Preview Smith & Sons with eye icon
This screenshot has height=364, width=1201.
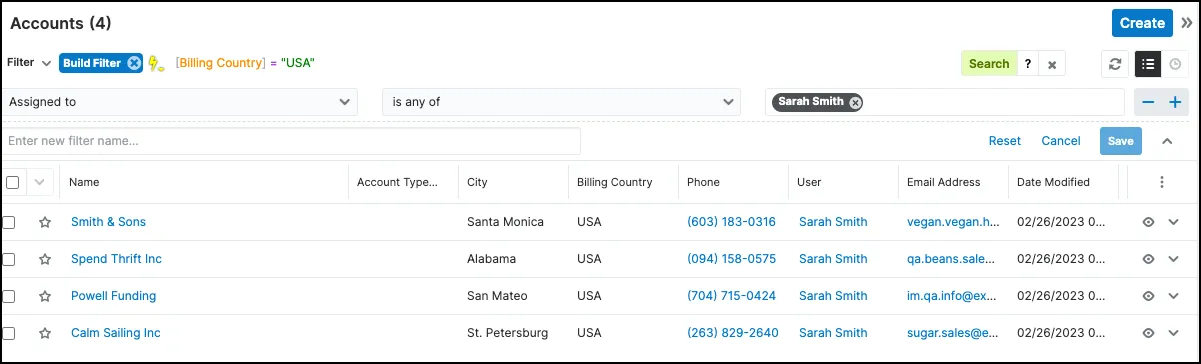(1149, 222)
